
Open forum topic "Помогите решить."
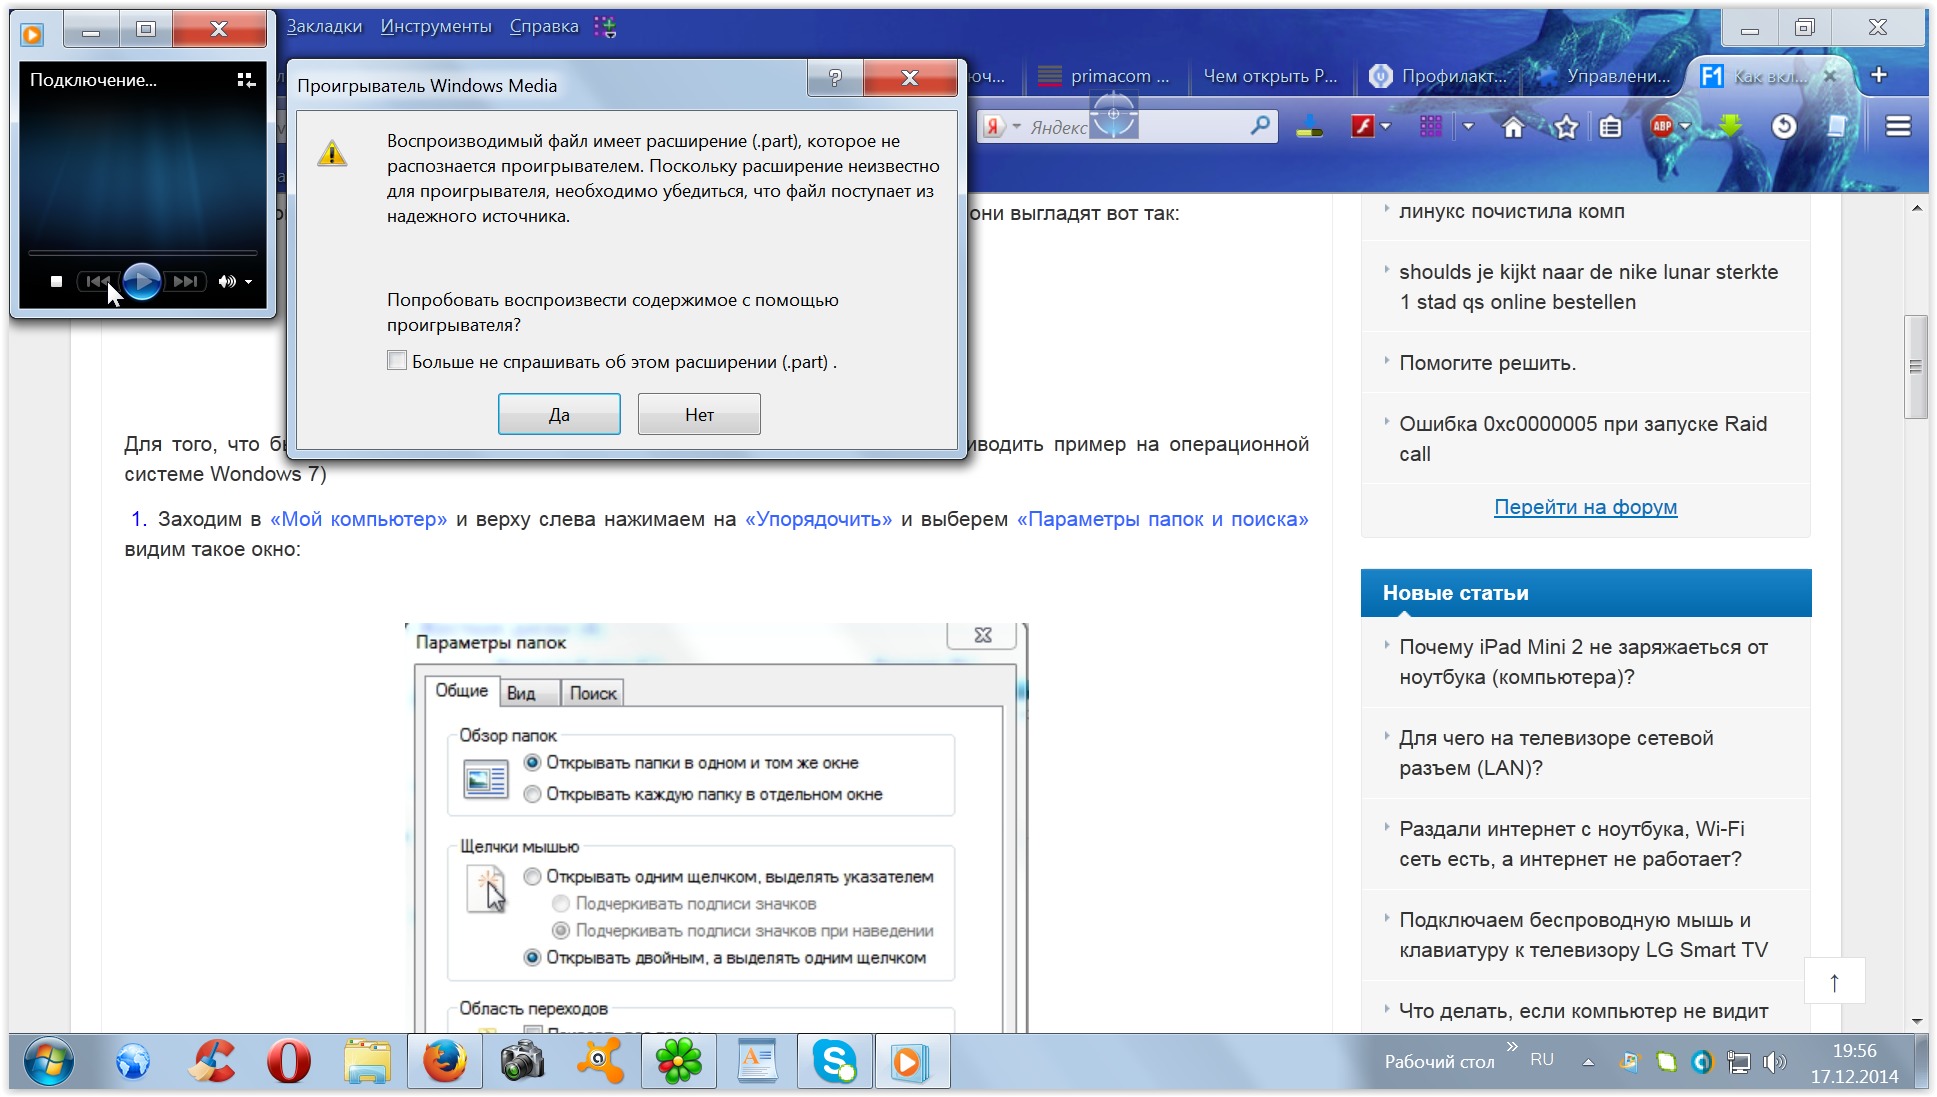pyautogui.click(x=1488, y=363)
